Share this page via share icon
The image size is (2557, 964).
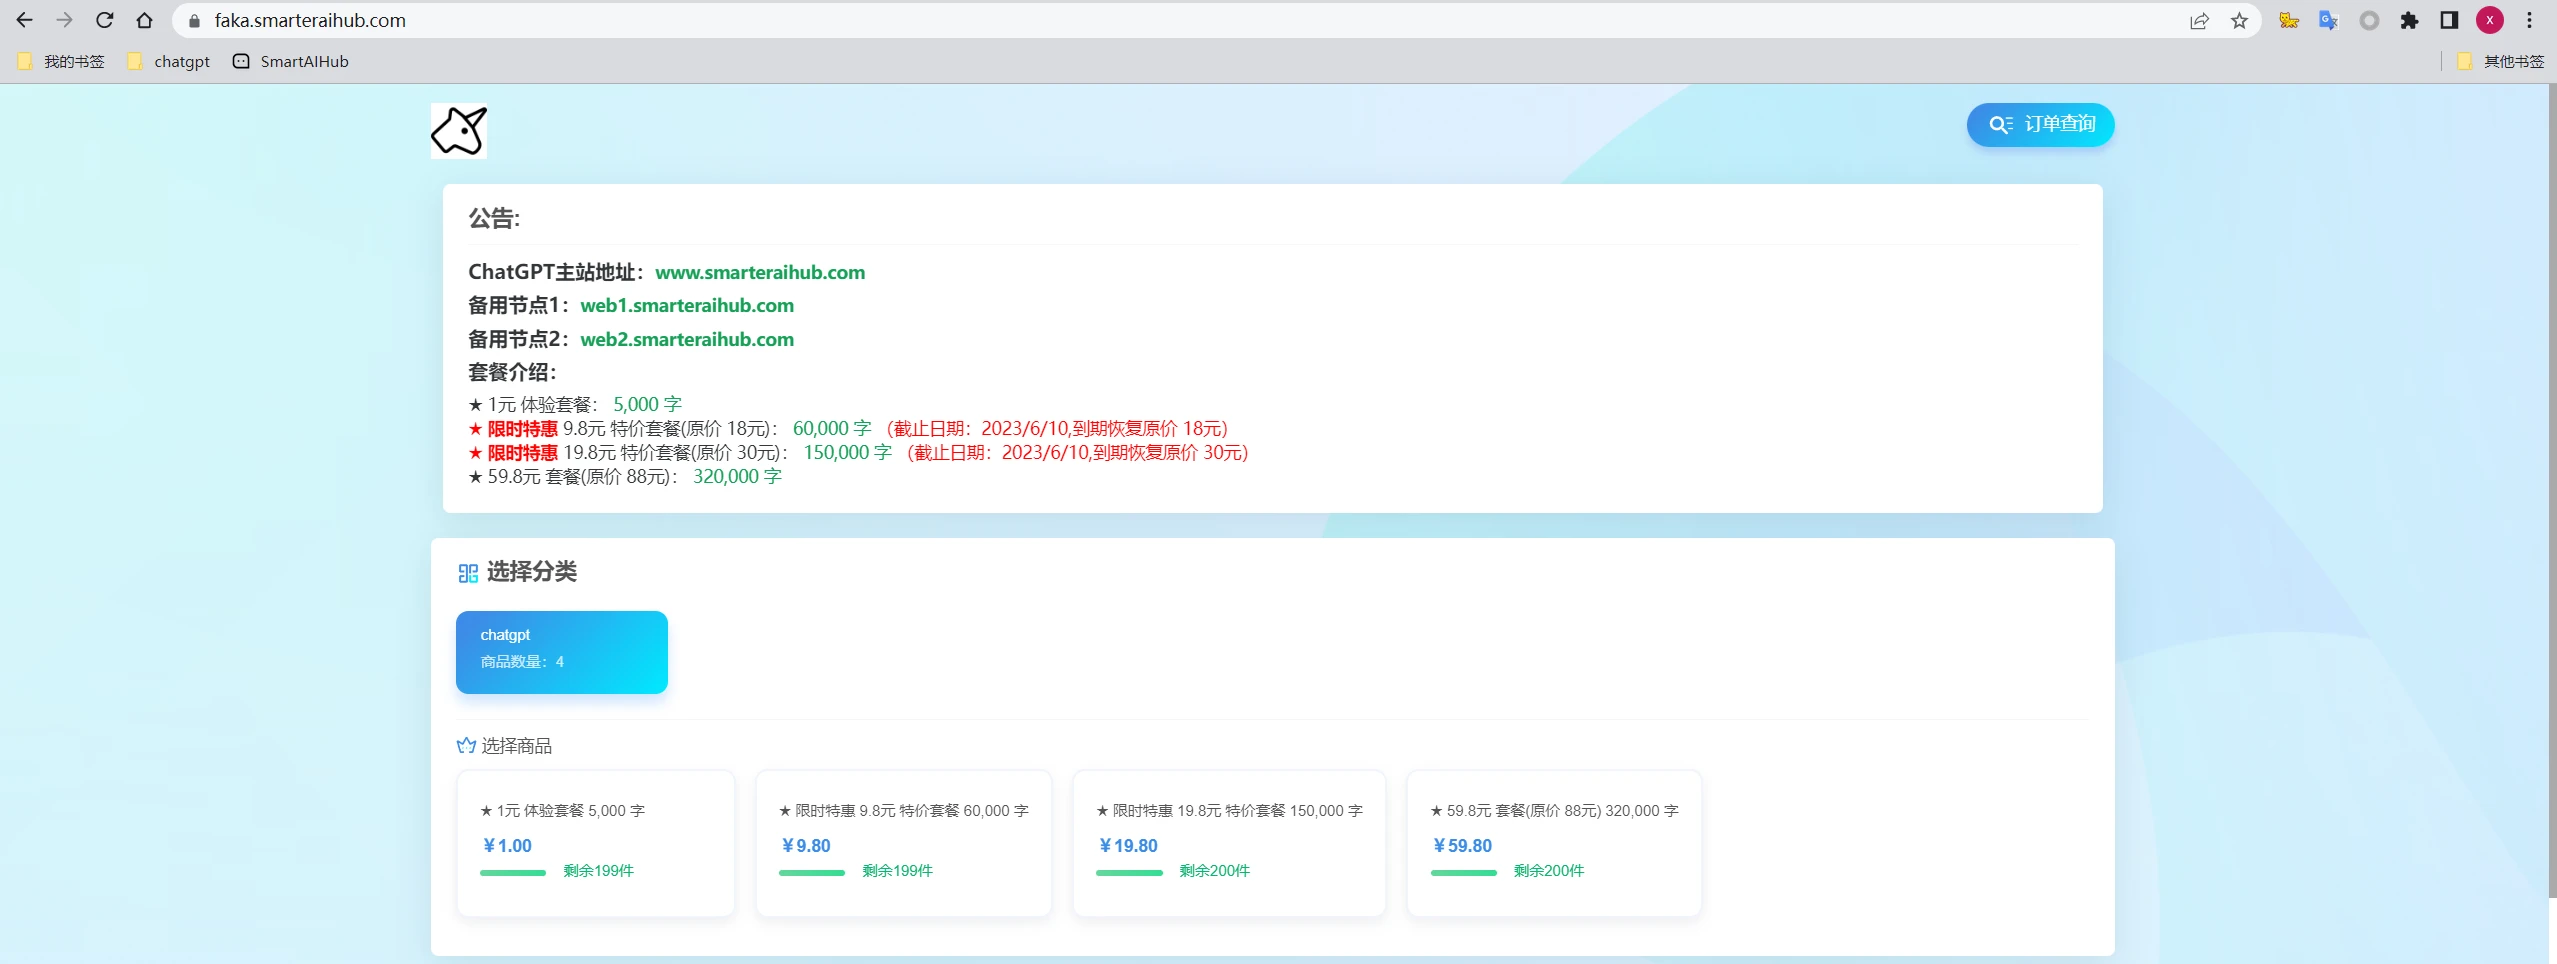(x=2199, y=21)
